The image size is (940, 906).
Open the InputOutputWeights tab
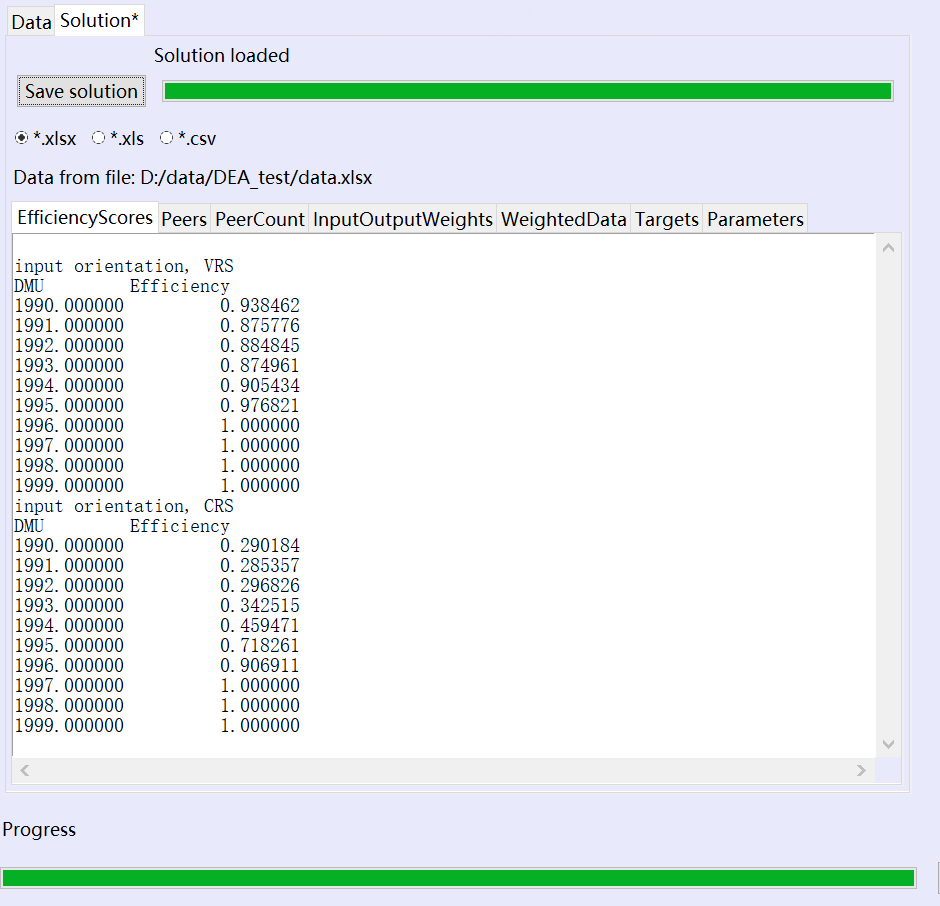[402, 219]
